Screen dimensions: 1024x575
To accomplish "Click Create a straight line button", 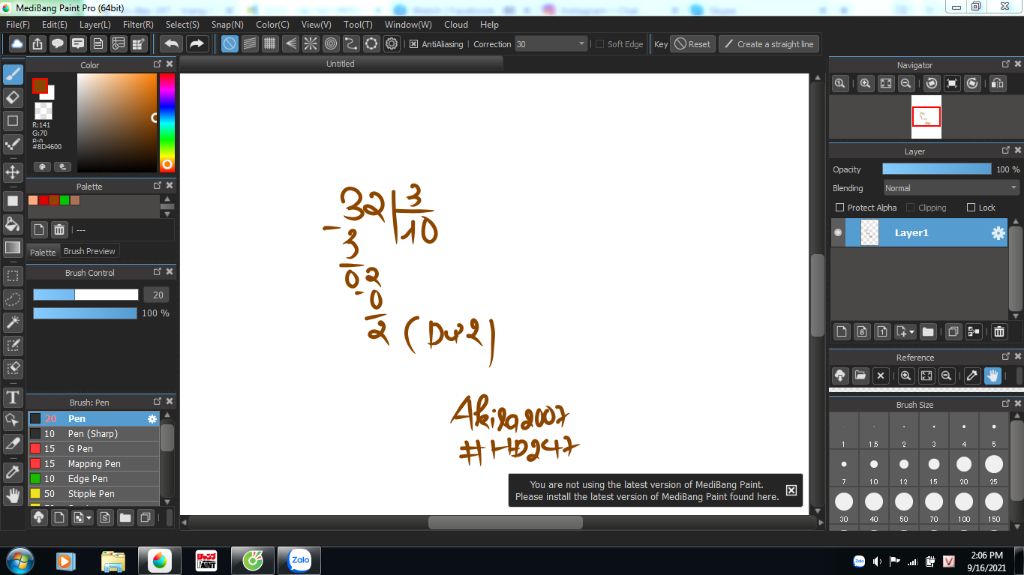I will (x=769, y=44).
